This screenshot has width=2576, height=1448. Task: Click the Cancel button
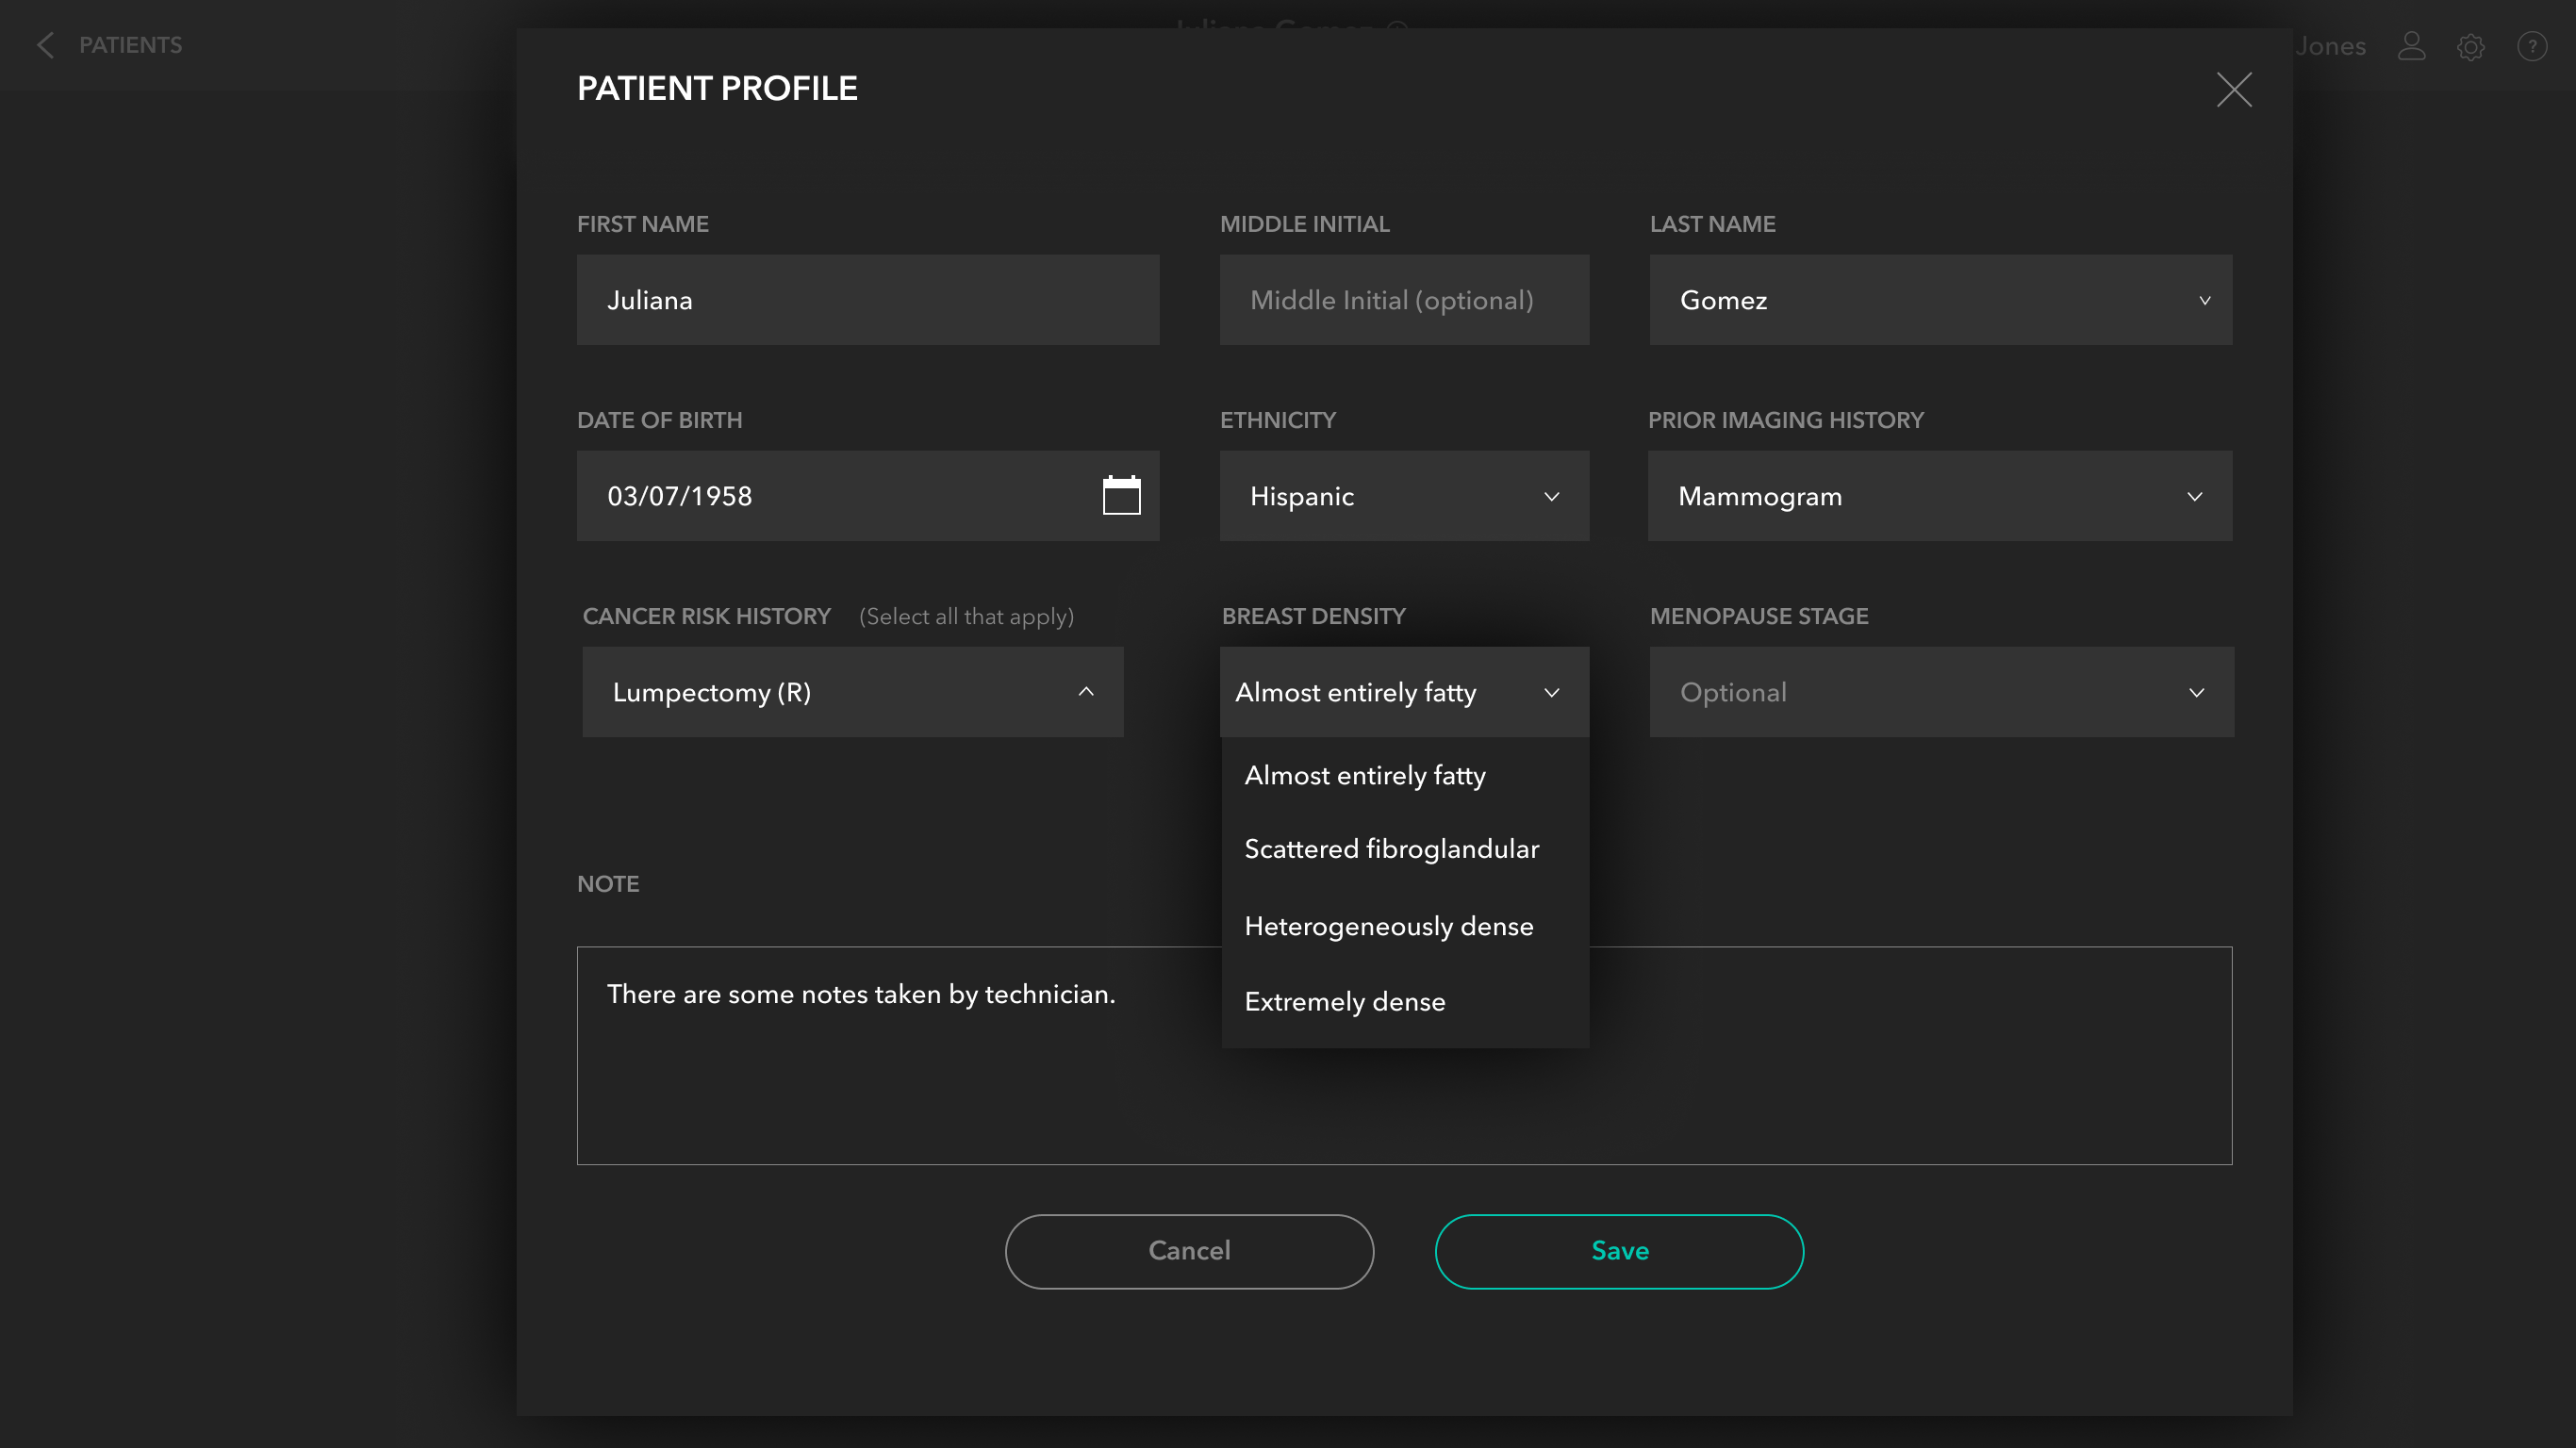1189,1251
